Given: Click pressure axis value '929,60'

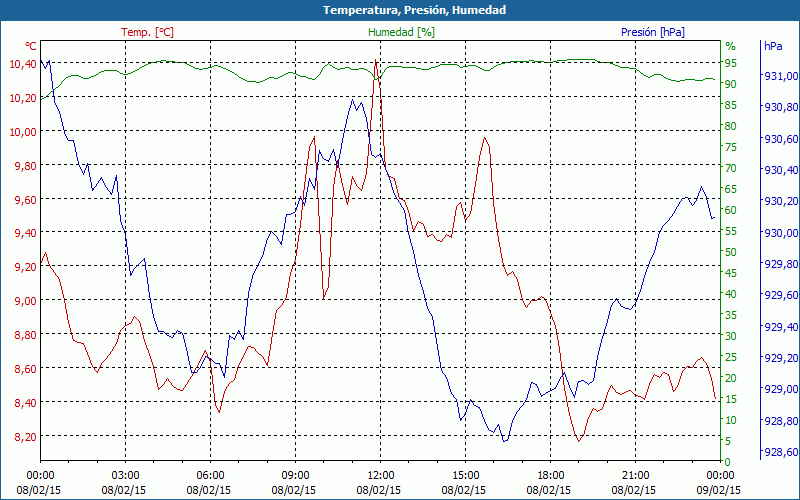Looking at the screenshot, I should [x=781, y=294].
